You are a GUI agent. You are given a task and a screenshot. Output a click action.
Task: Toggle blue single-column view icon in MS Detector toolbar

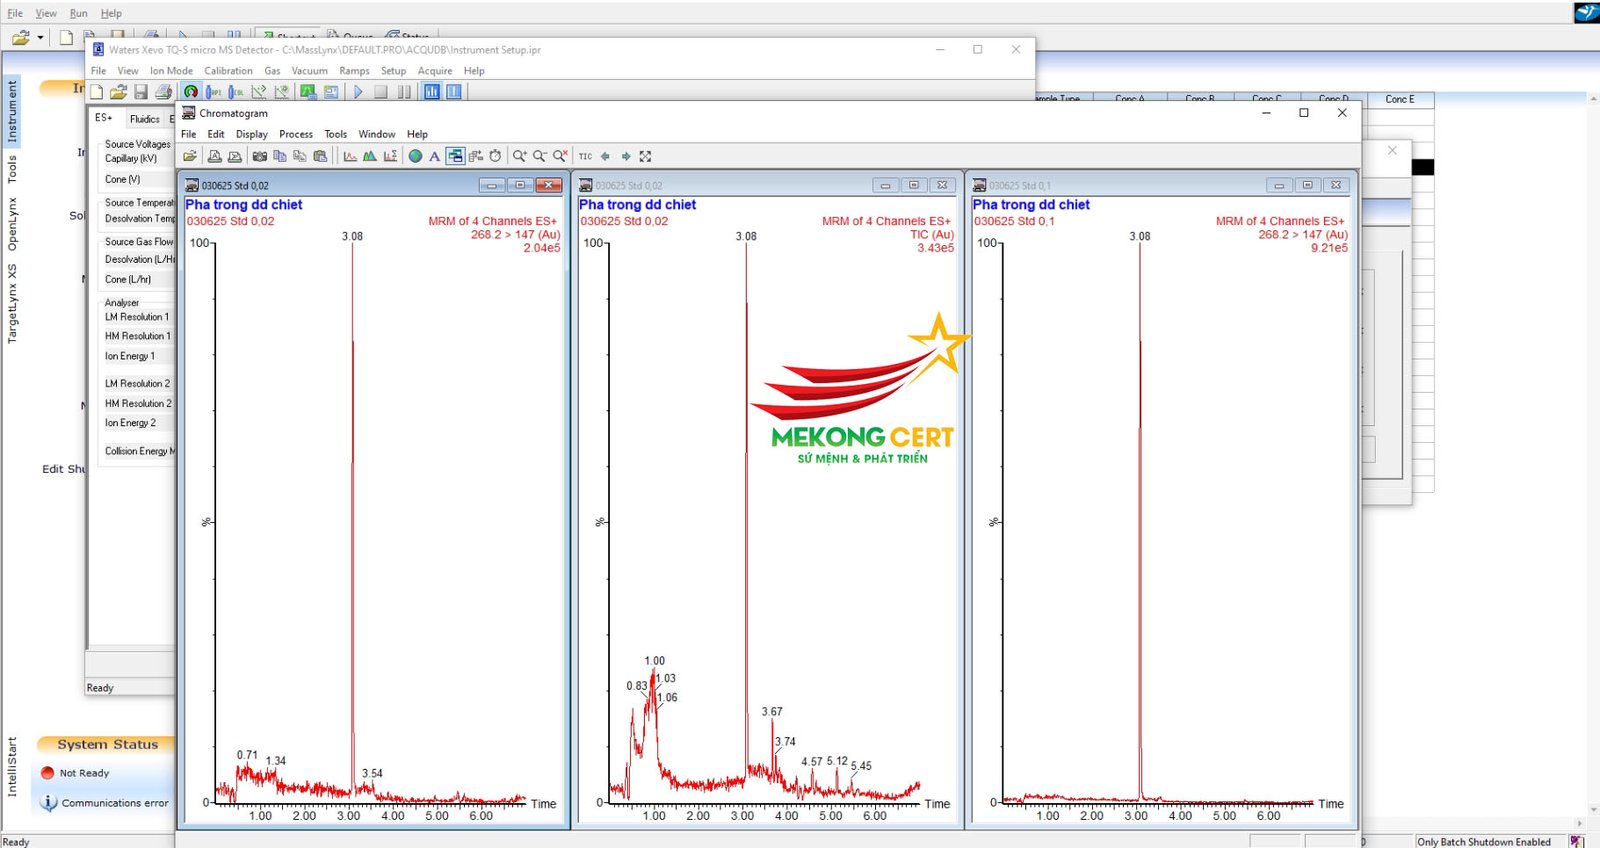pos(454,92)
